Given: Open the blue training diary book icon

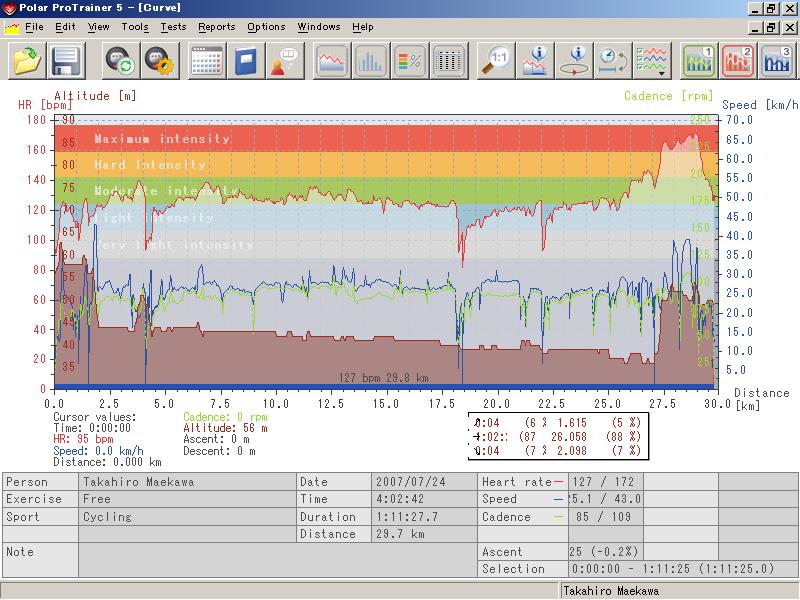Looking at the screenshot, I should 246,61.
